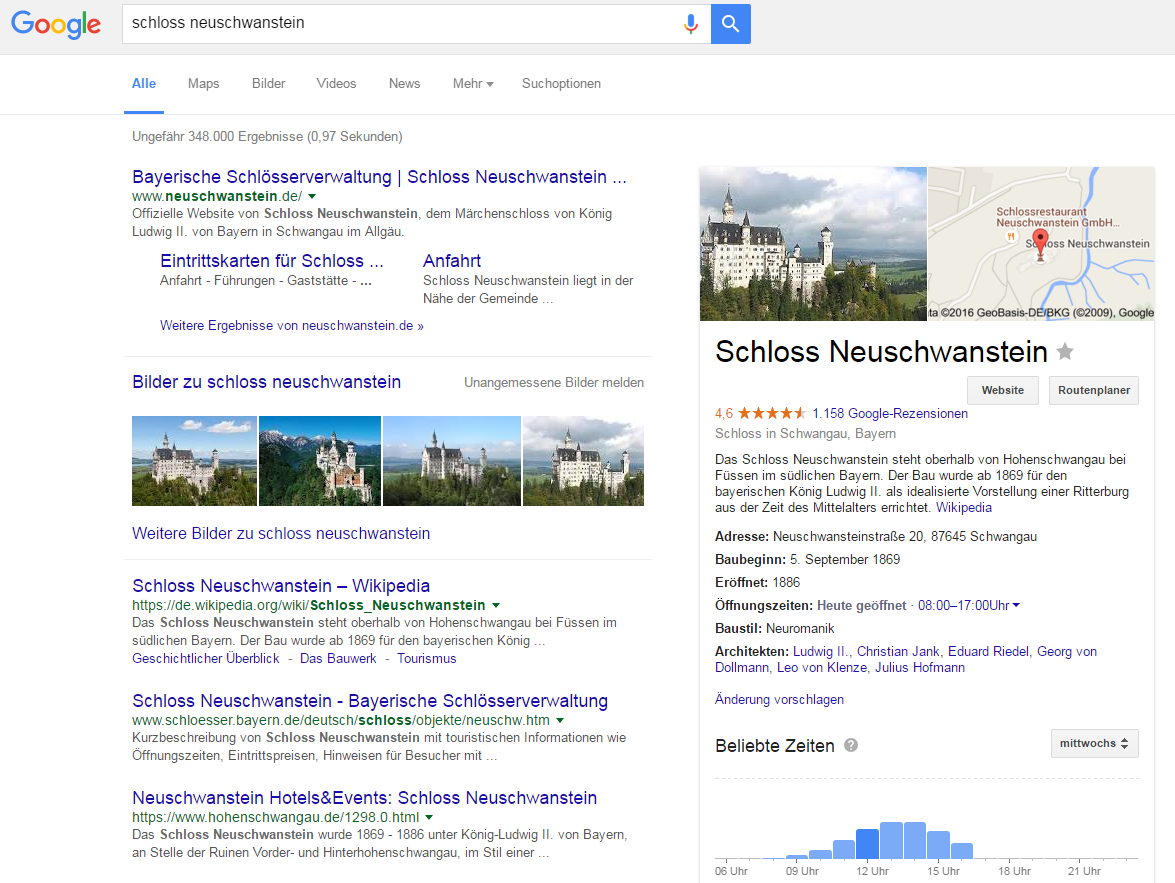Switch to the Maps tab

pos(204,84)
